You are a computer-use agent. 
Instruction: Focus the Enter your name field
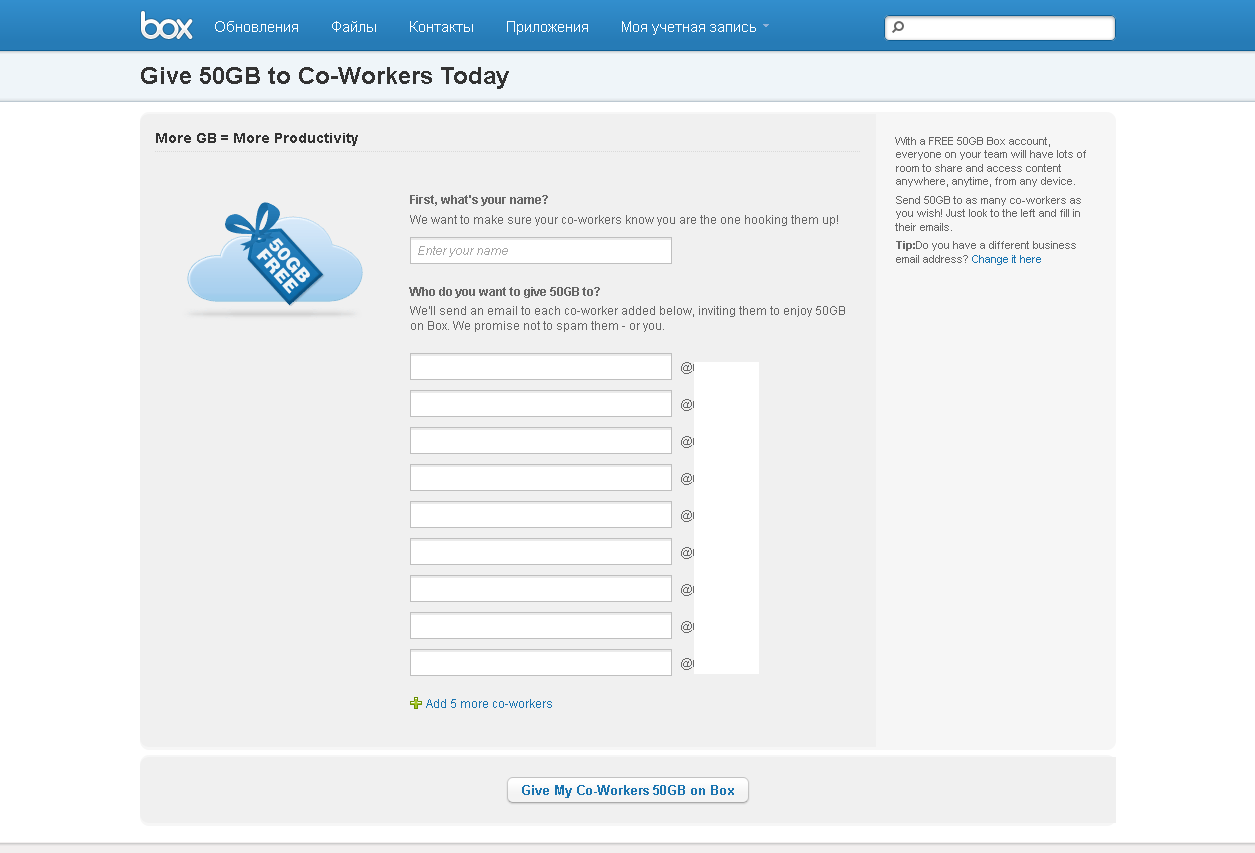(540, 251)
